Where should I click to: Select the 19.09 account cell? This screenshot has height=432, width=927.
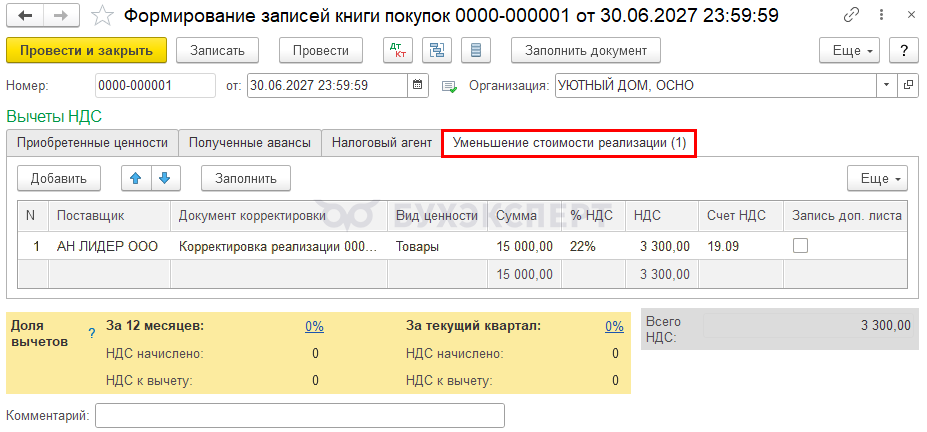point(741,246)
